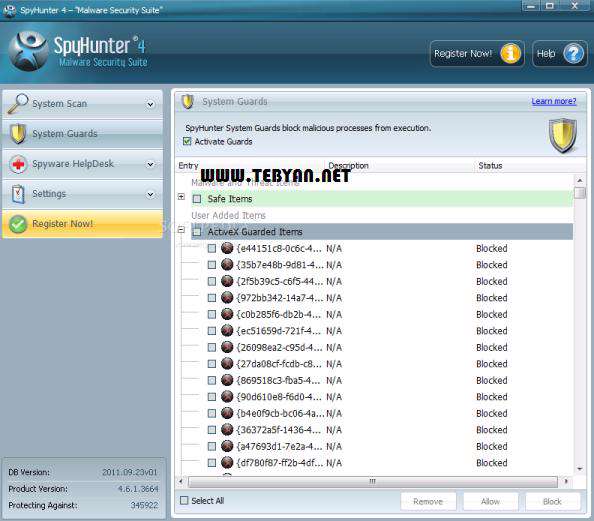This screenshot has height=521, width=594.
Task: Click the blocked icon for {90d610e8-f6d0-4...
Action: pos(227,396)
